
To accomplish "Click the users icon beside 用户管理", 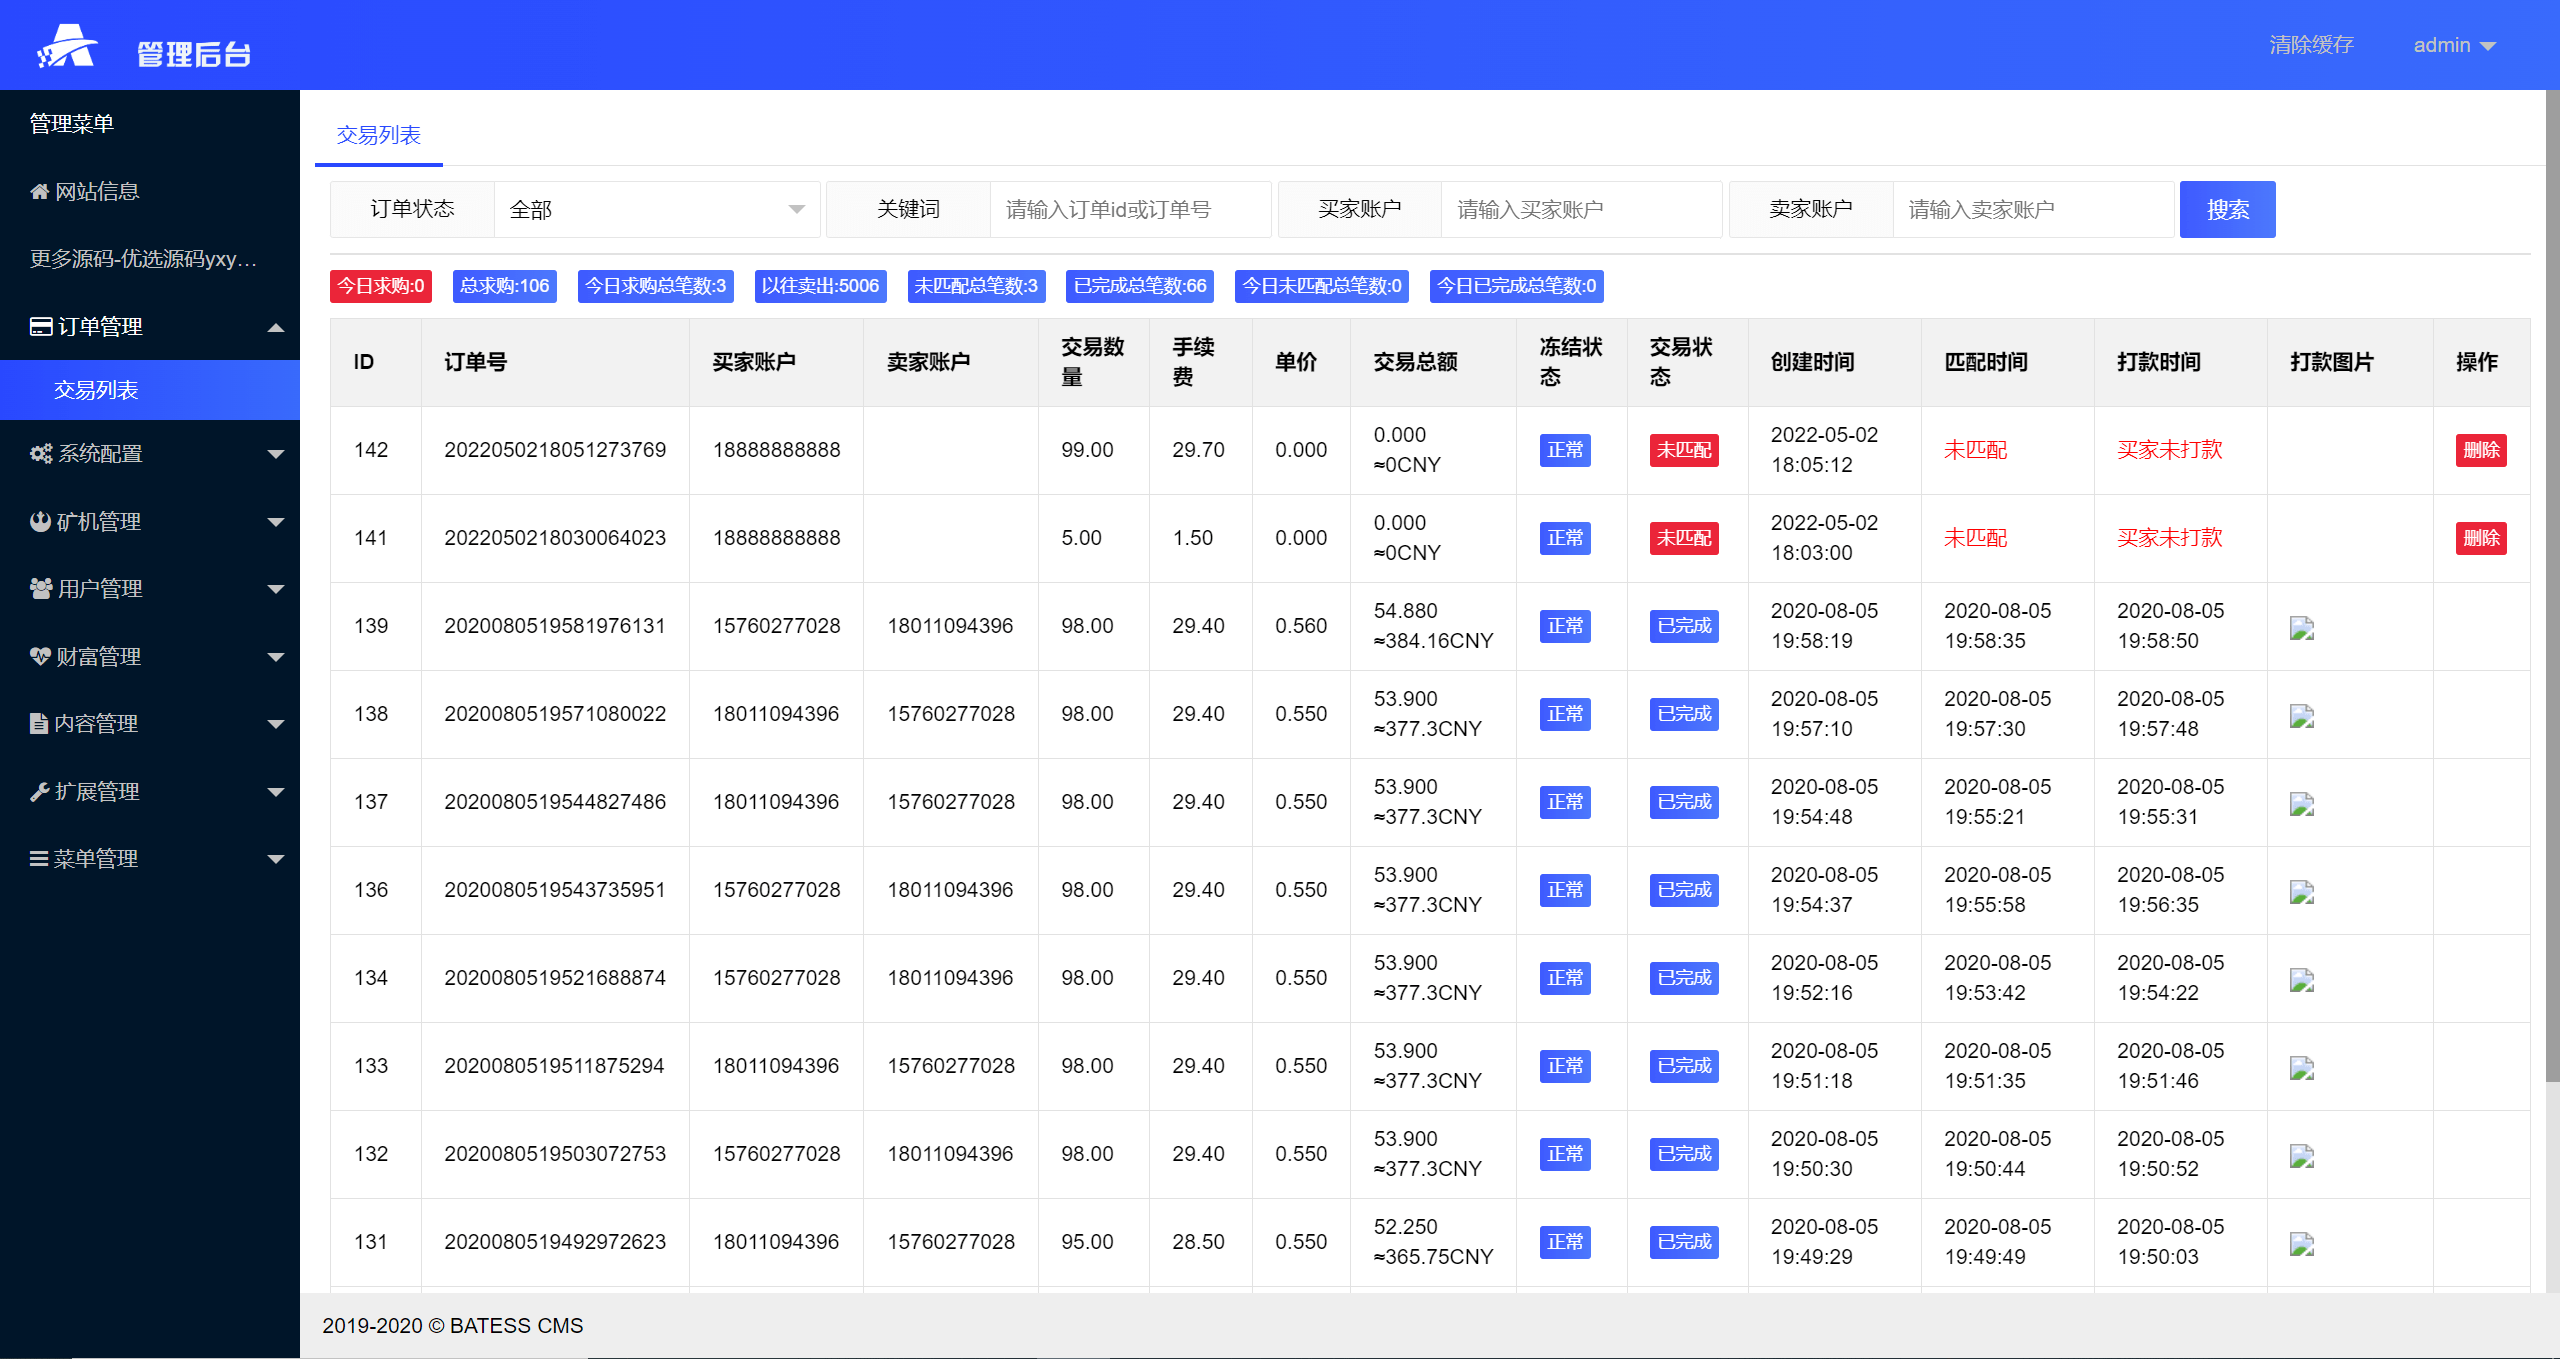I will [41, 588].
